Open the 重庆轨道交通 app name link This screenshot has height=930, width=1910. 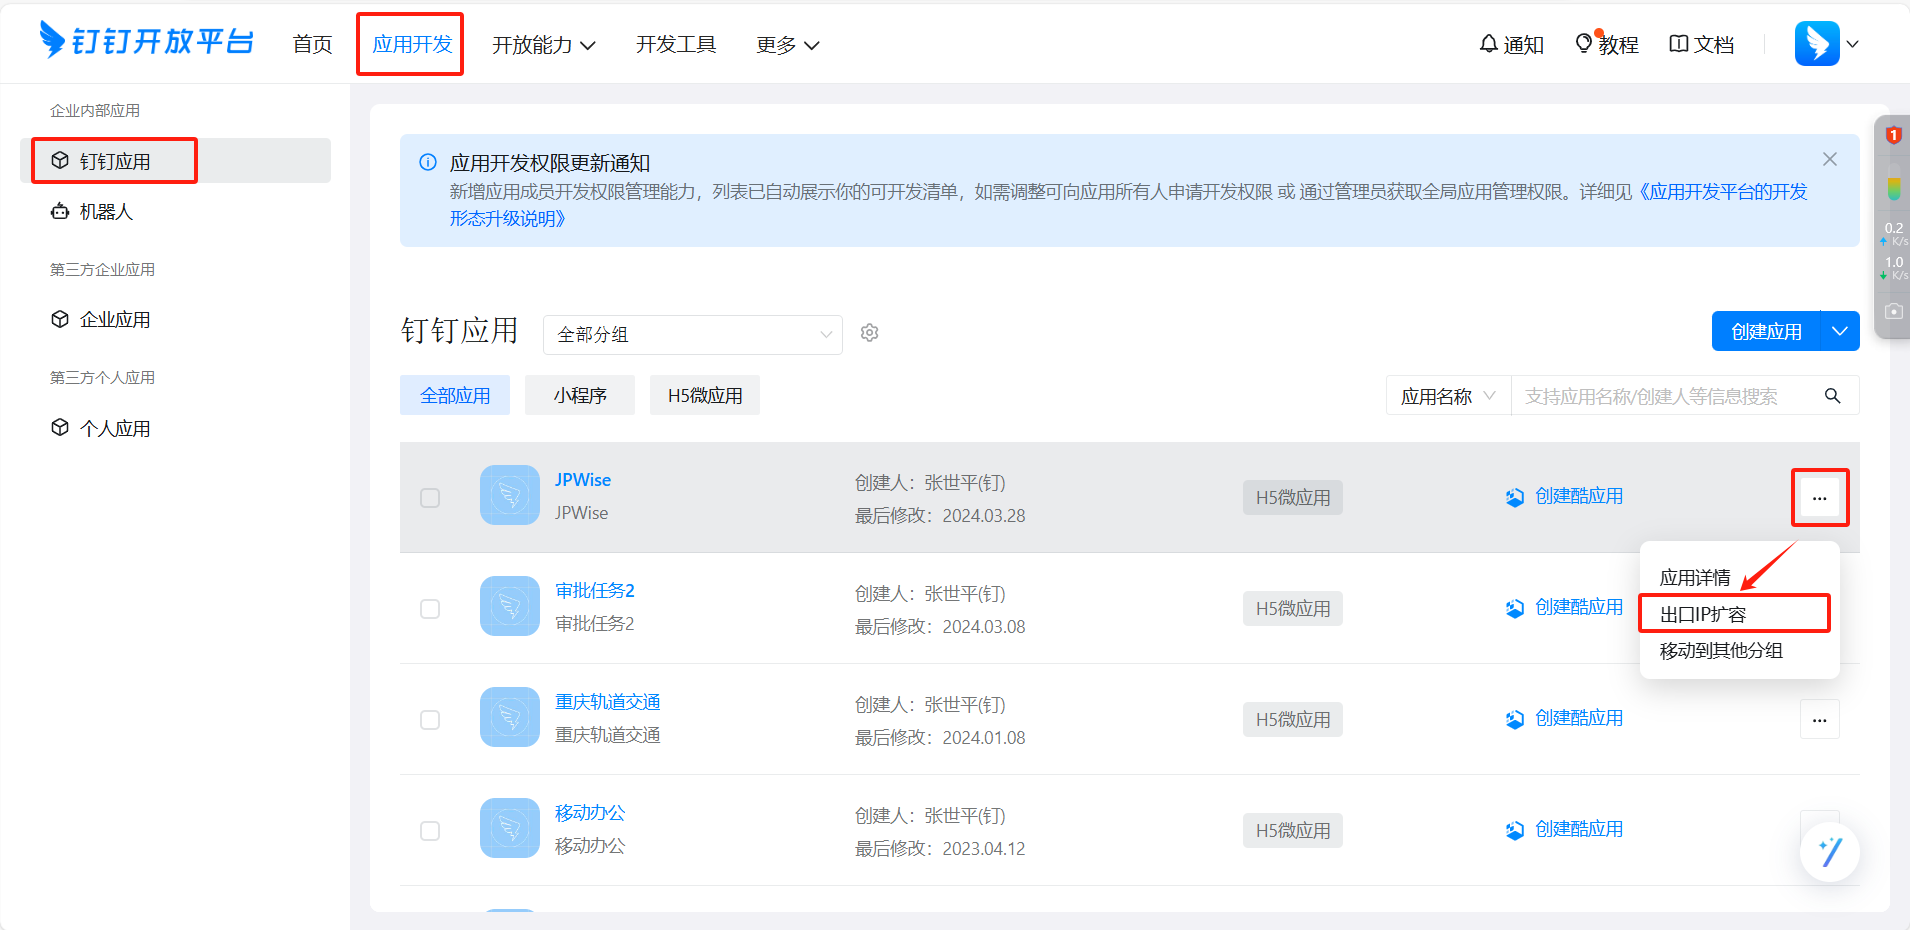pyautogui.click(x=608, y=702)
